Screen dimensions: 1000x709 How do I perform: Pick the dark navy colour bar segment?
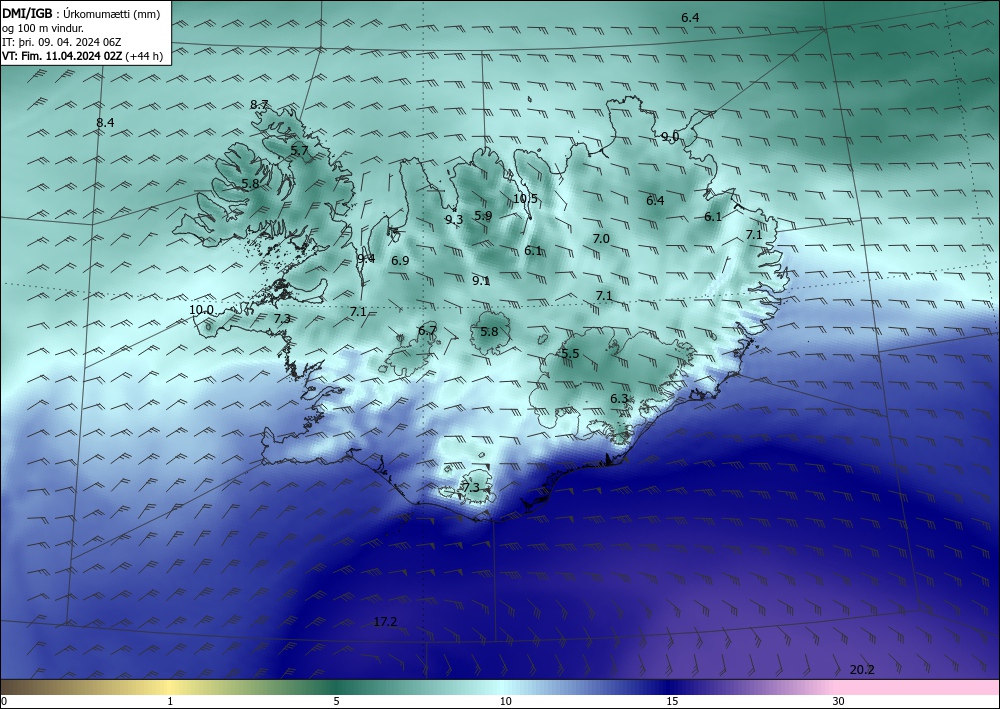(670, 687)
